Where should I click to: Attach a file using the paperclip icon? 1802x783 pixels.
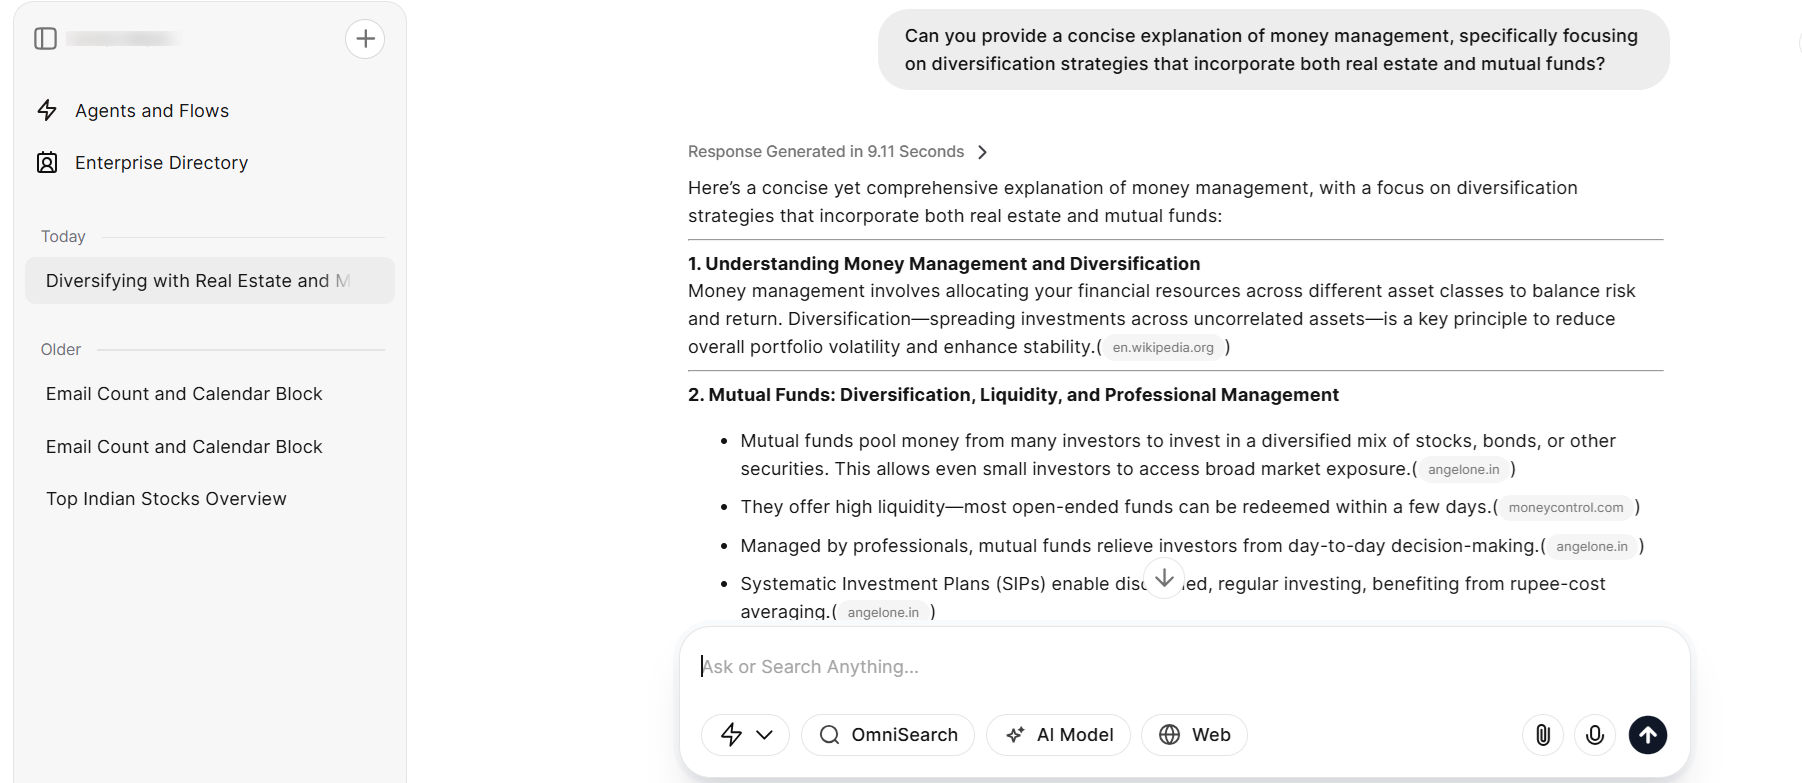(x=1542, y=735)
